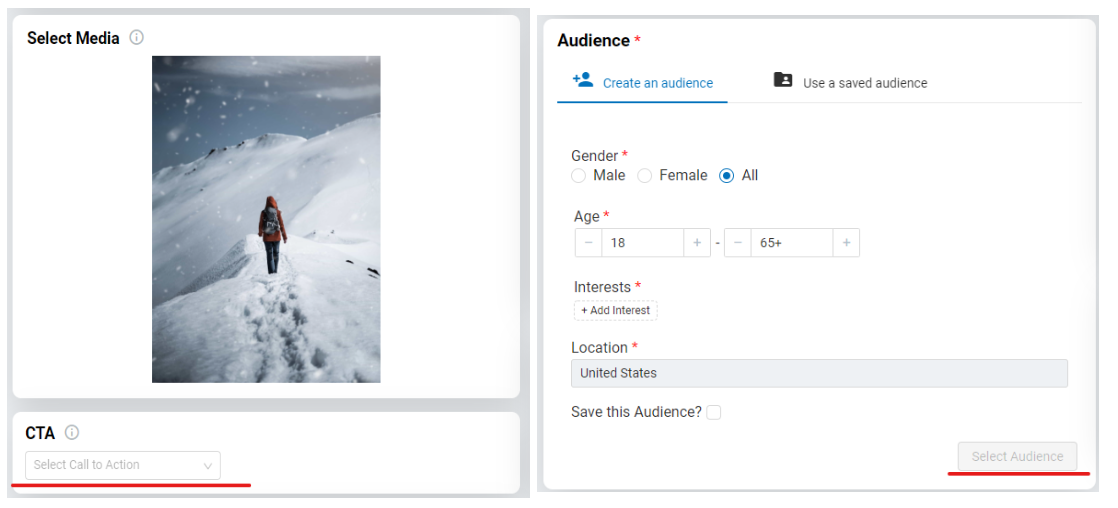Decrease the maximum age with minus button
This screenshot has width=1118, height=508.
(x=737, y=243)
